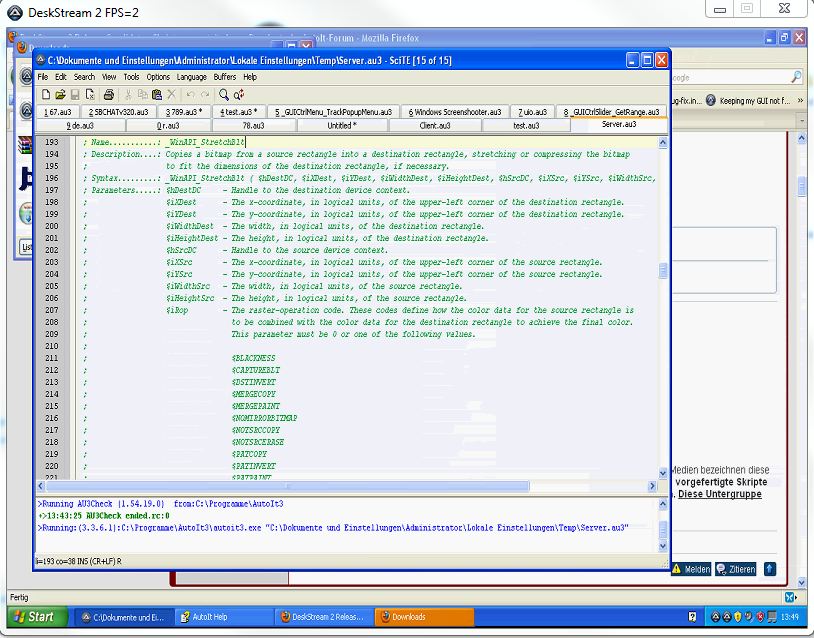Click the Diese Untergruppe link

pos(720,494)
